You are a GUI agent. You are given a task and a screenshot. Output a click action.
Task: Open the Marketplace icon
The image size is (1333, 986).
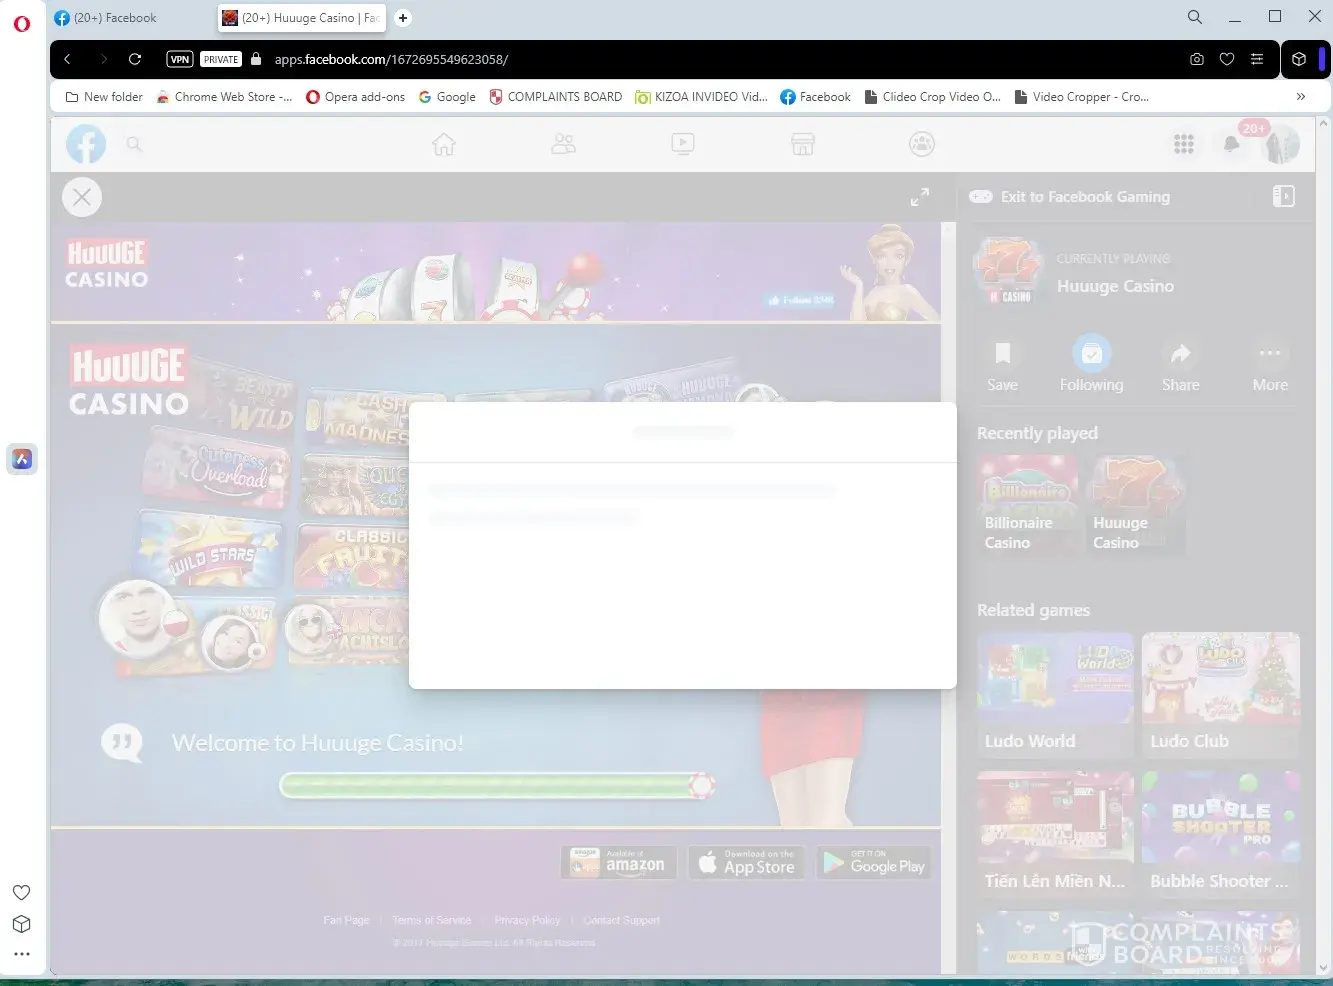coord(802,145)
